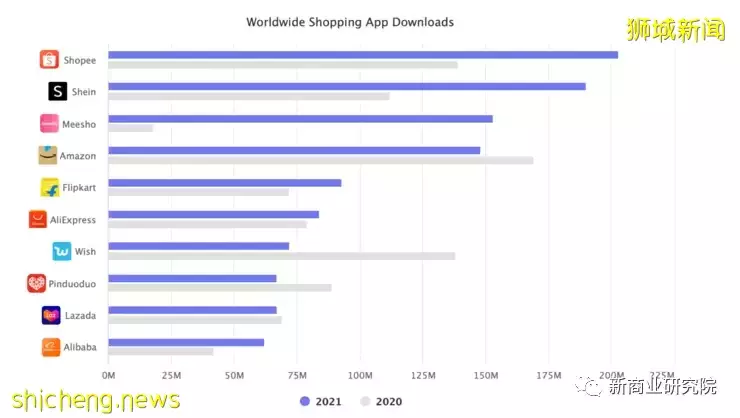Click the Flipkart app icon
The height and width of the screenshot is (418, 740).
tap(50, 187)
